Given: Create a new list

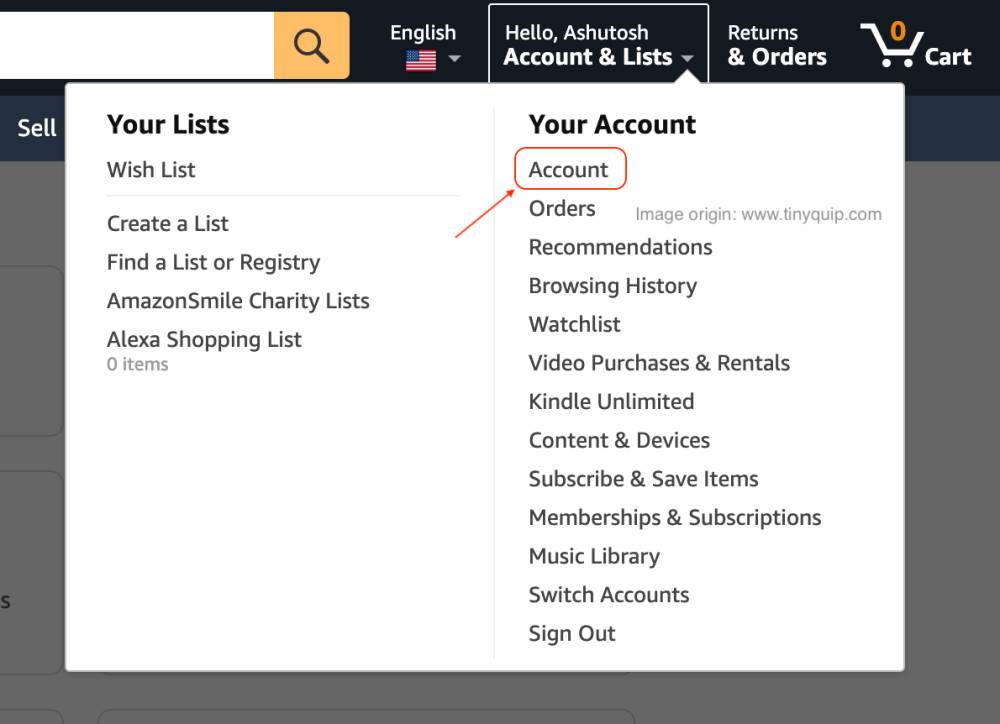Looking at the screenshot, I should pyautogui.click(x=167, y=223).
